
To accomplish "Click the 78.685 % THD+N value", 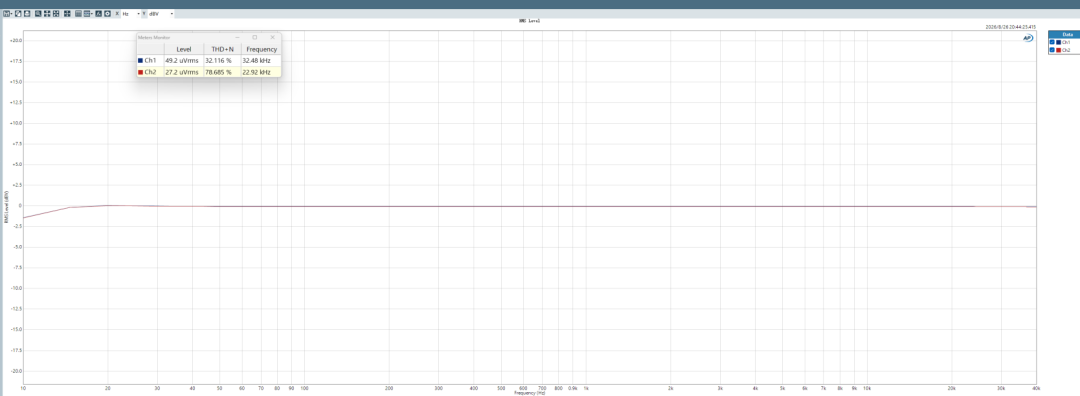I will coord(218,72).
